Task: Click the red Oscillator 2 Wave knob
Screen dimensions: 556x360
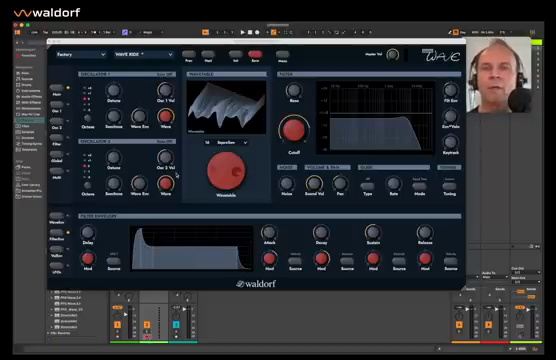Action: tap(165, 183)
